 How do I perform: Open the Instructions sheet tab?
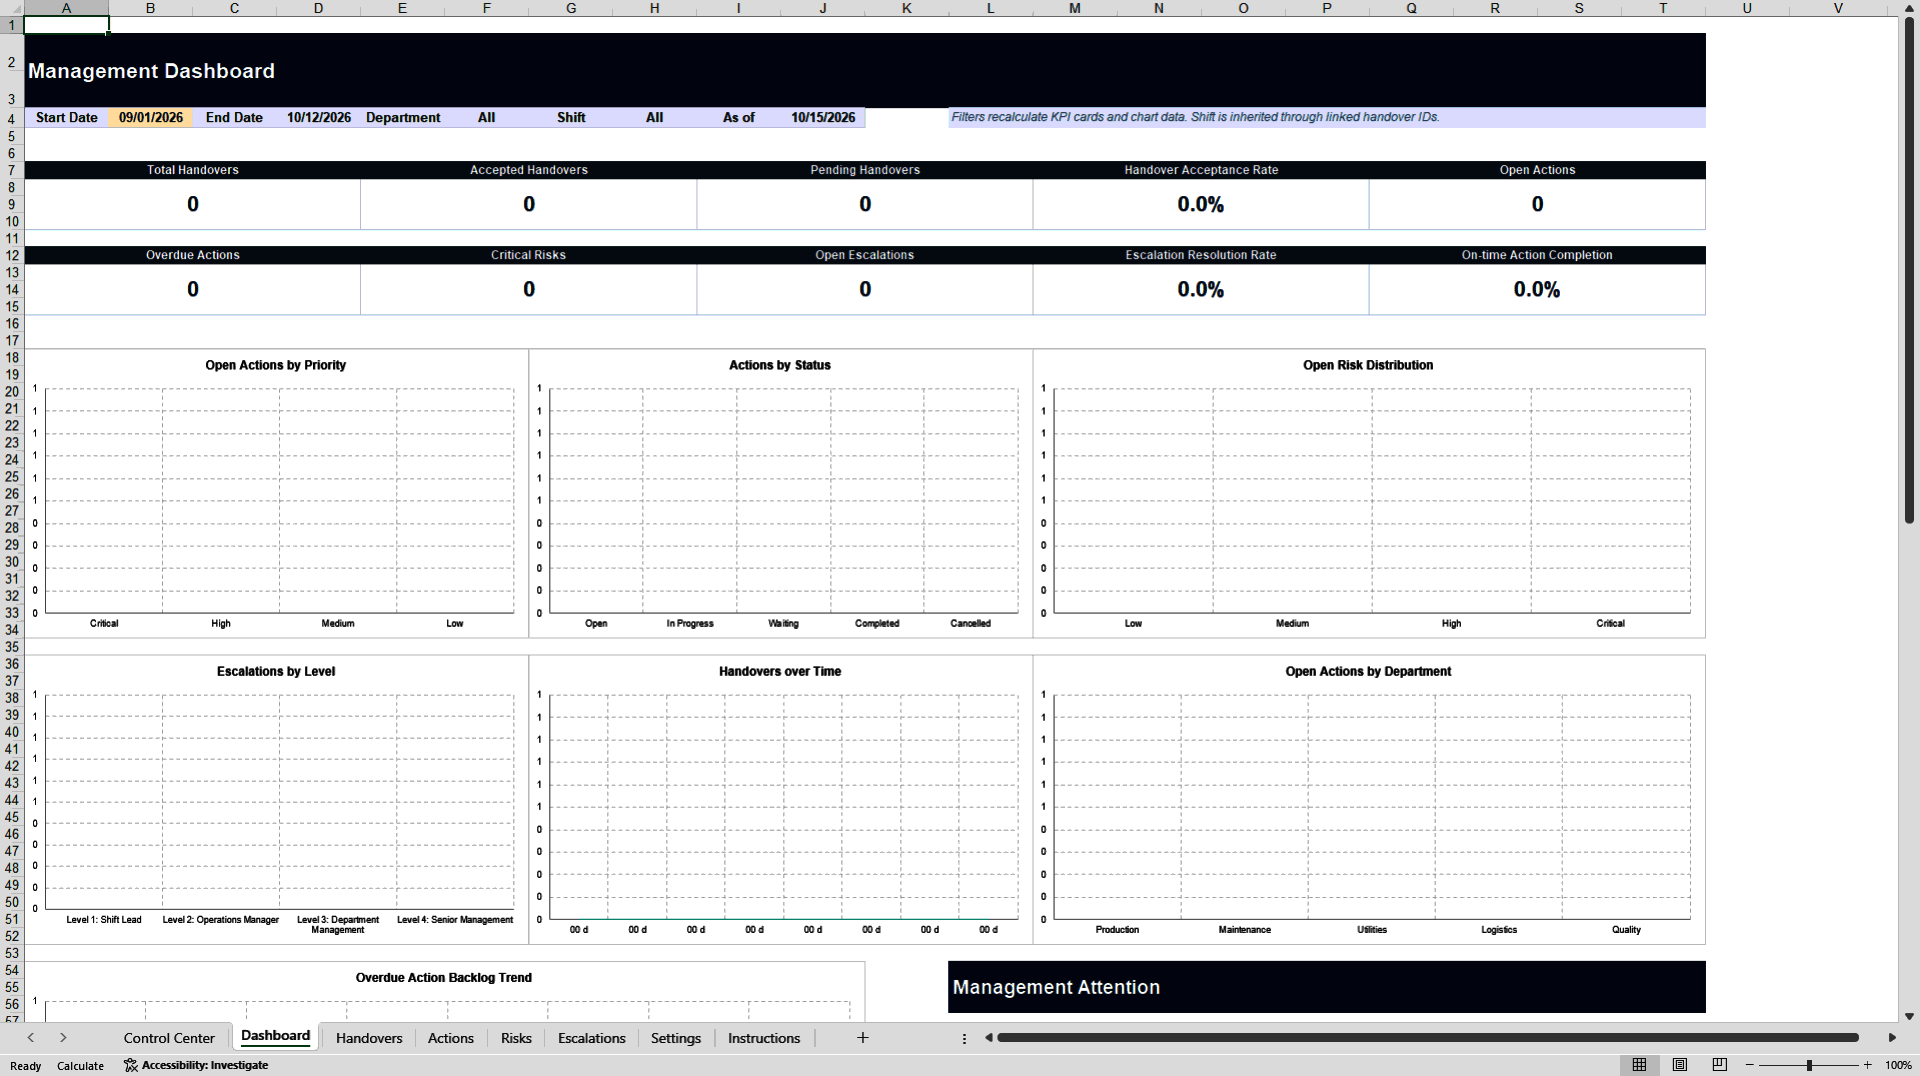(764, 1038)
